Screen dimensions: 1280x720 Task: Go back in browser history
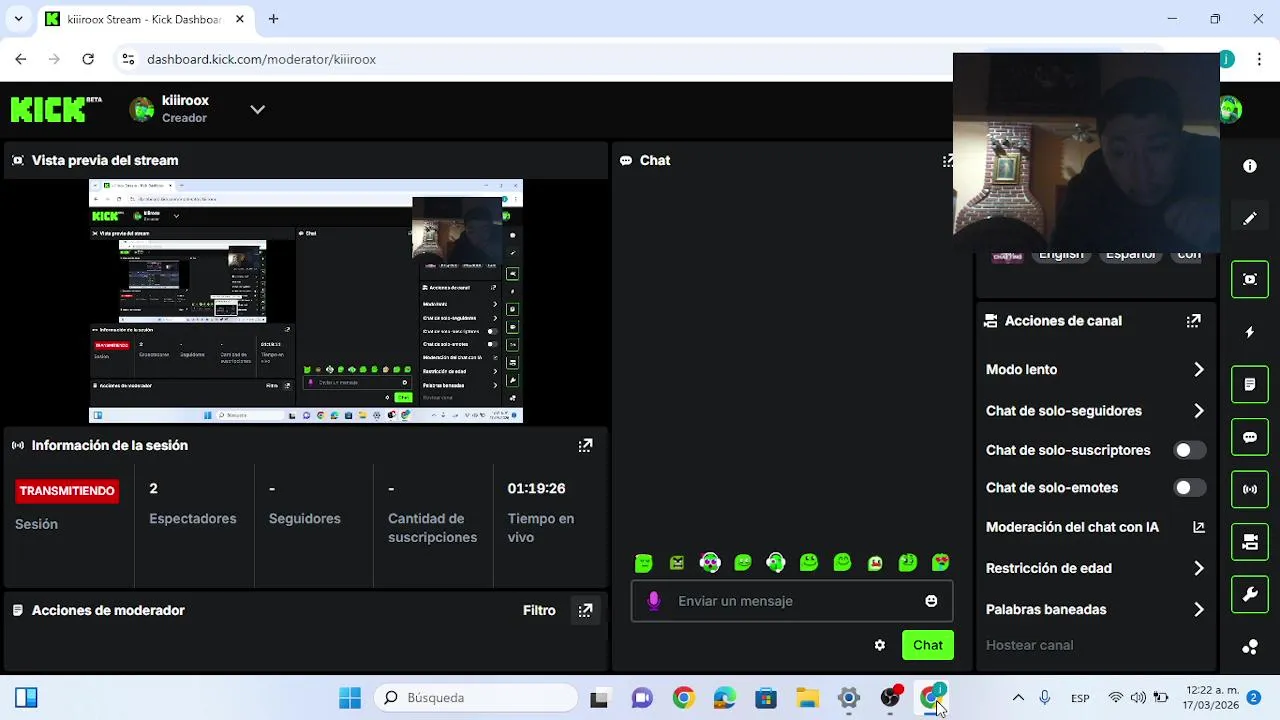21,59
